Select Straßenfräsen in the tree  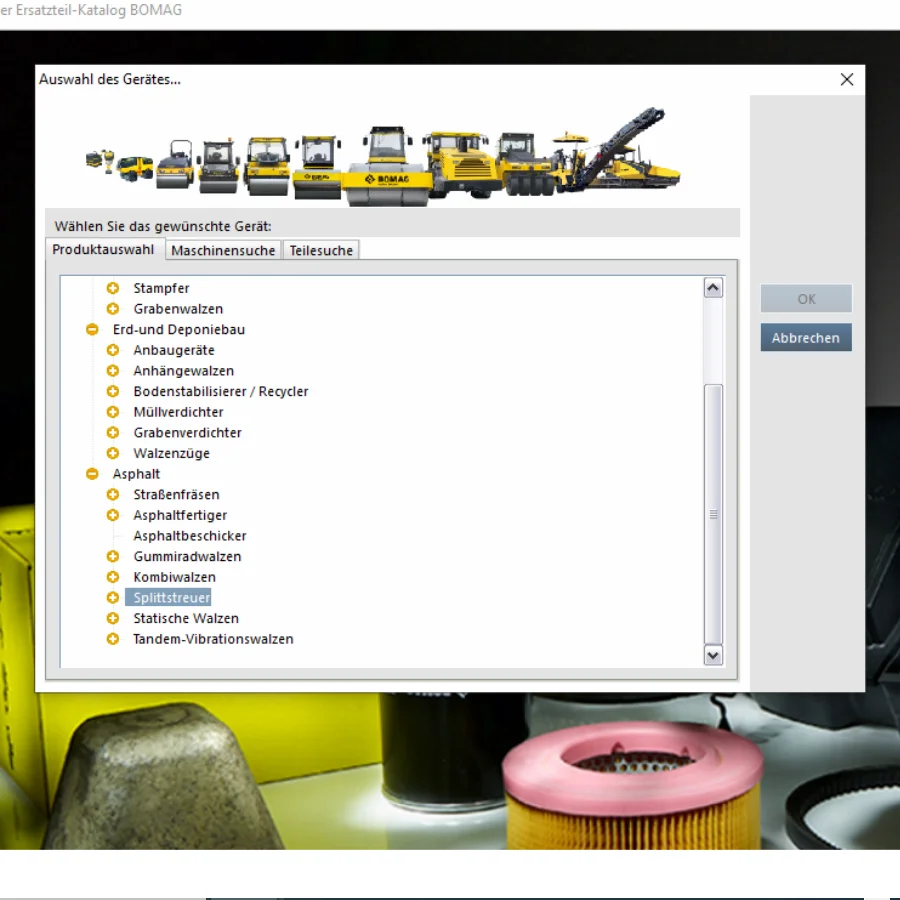[x=176, y=495]
